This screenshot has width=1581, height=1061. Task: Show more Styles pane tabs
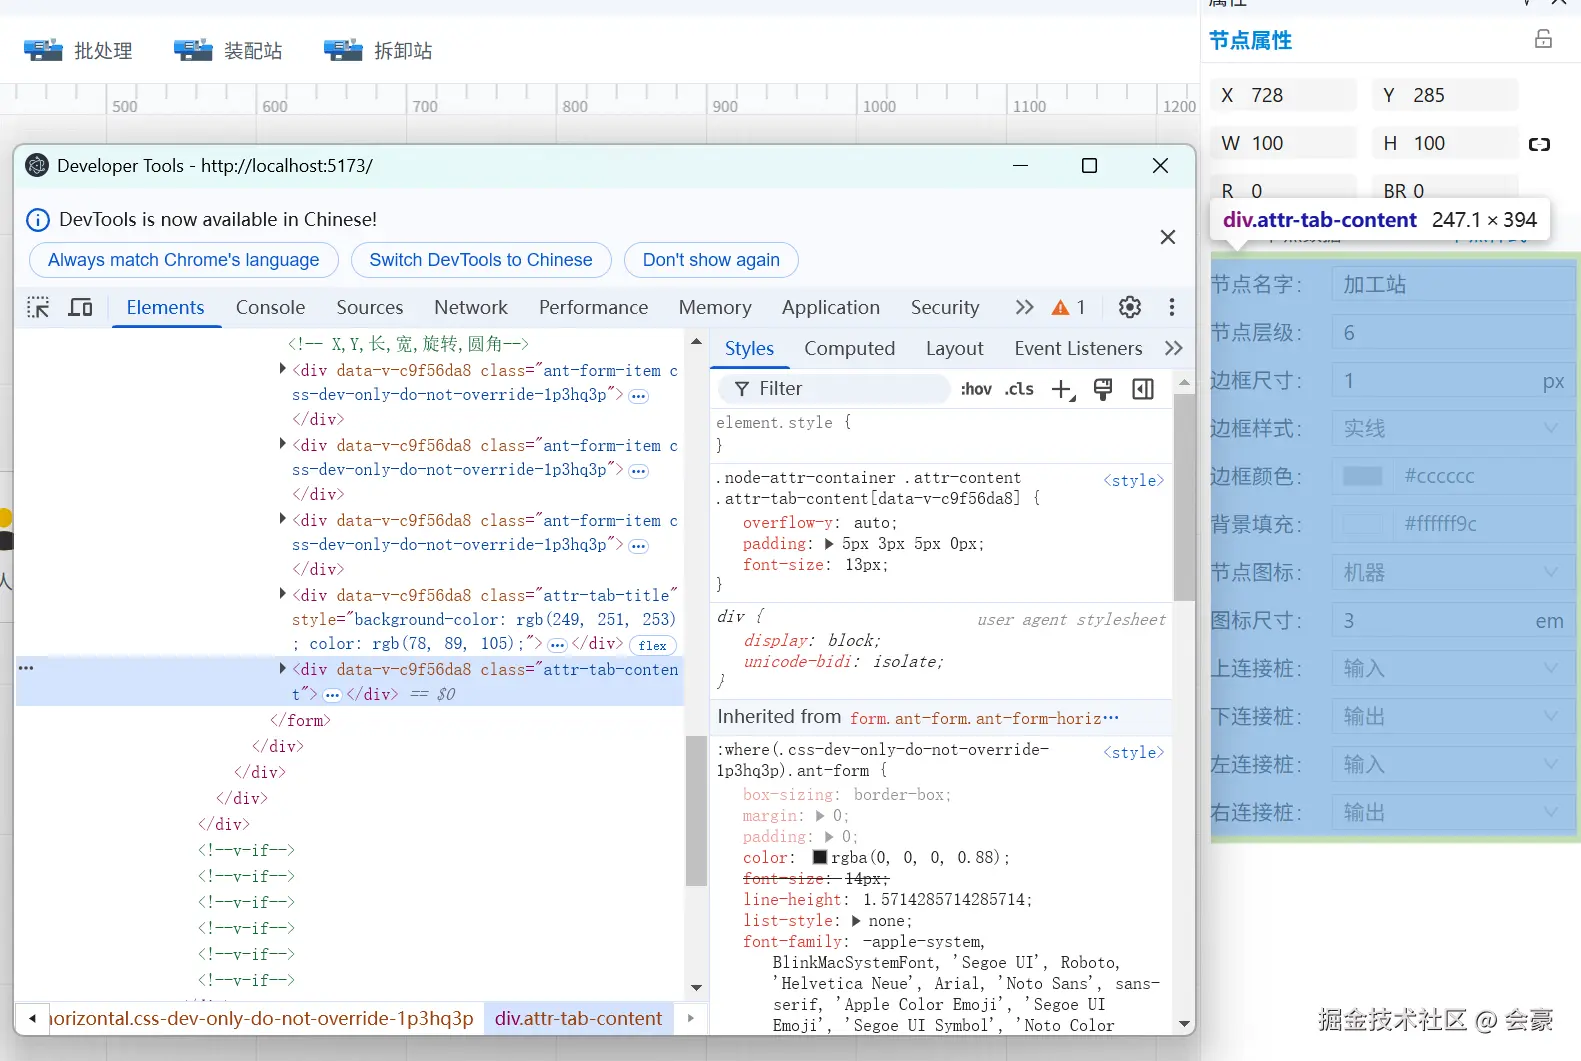coord(1174,348)
